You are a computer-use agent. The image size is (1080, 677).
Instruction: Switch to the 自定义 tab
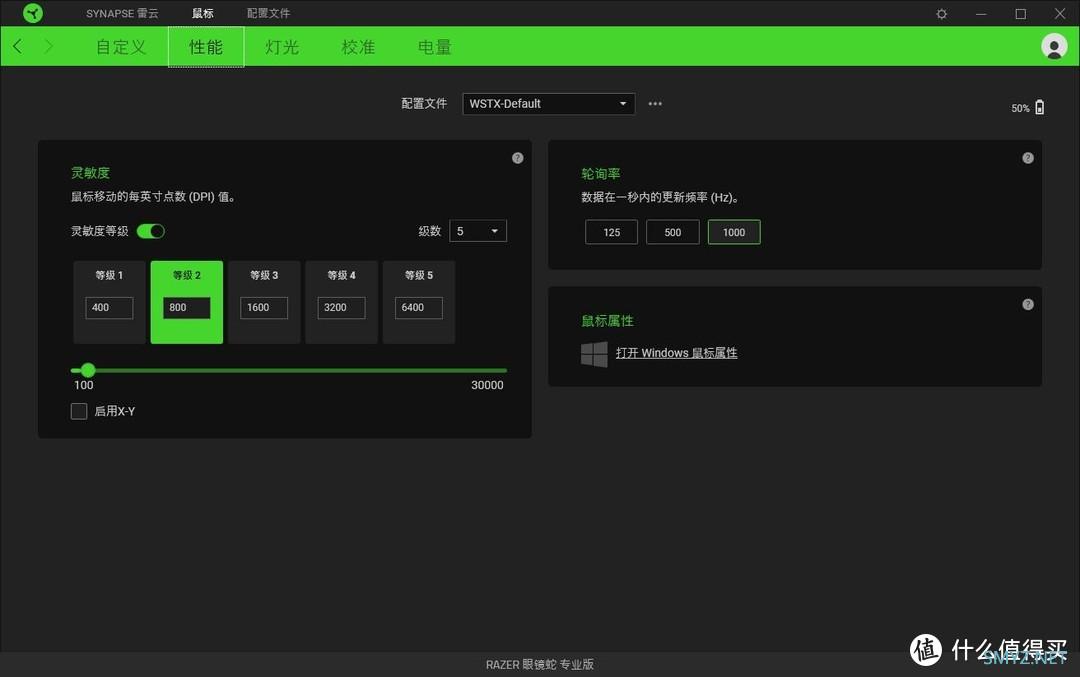(x=121, y=47)
